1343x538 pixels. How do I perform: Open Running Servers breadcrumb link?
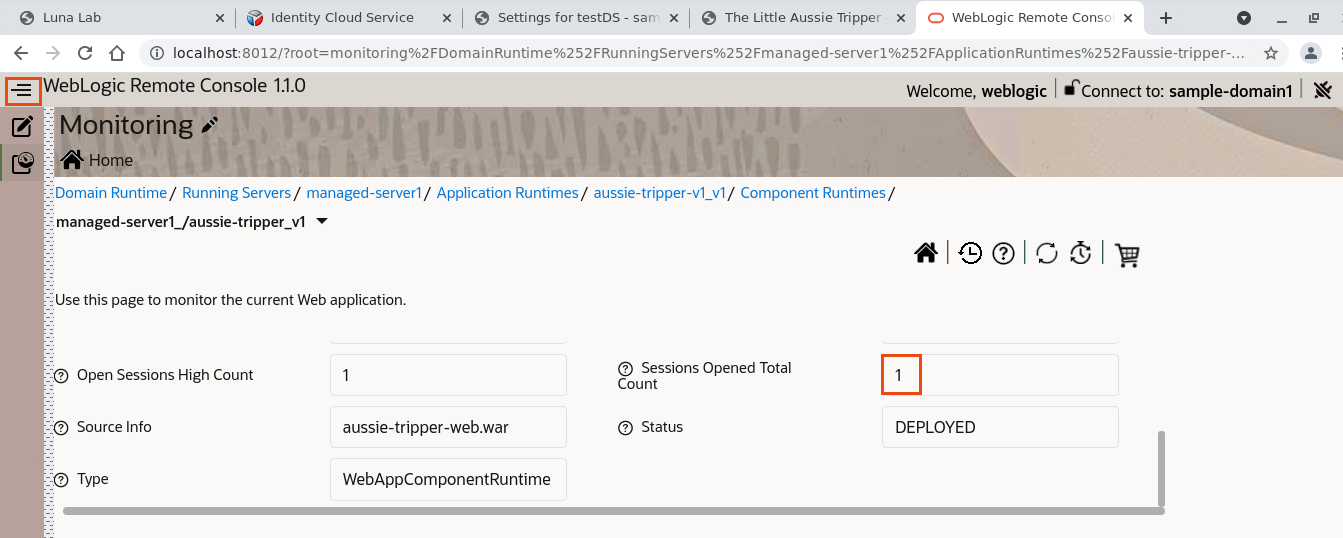click(236, 193)
